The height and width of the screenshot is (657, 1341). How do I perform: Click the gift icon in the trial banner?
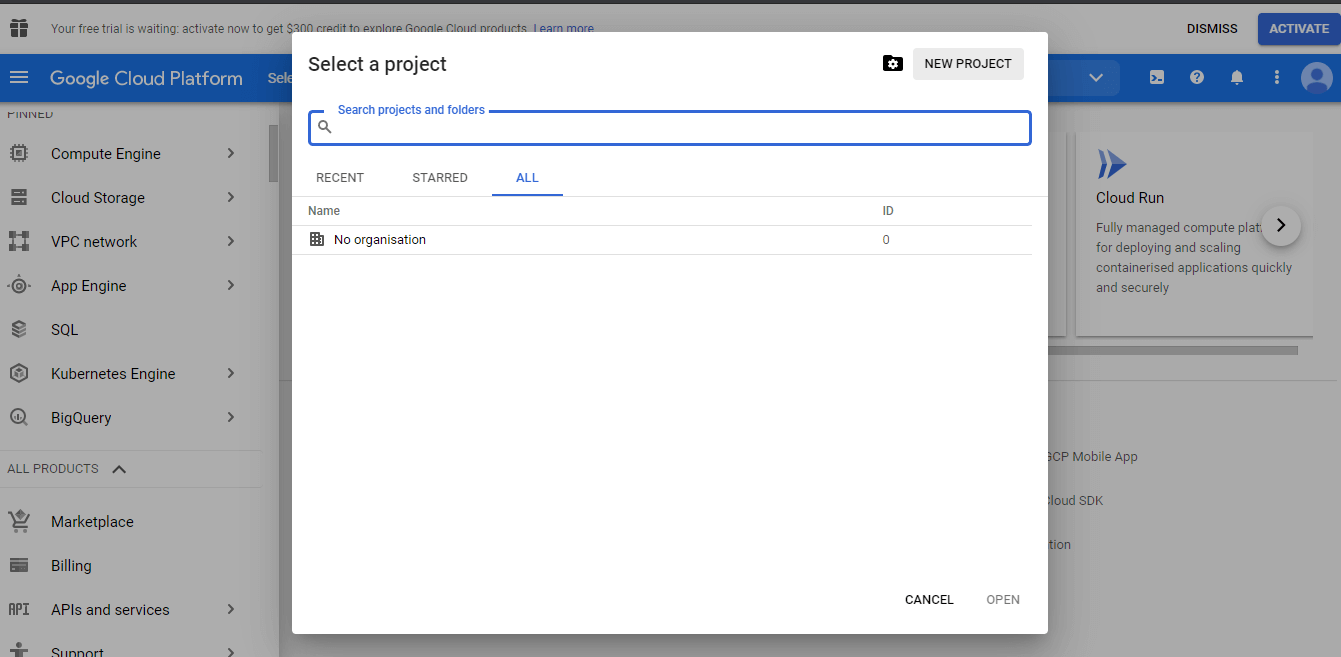[x=18, y=28]
